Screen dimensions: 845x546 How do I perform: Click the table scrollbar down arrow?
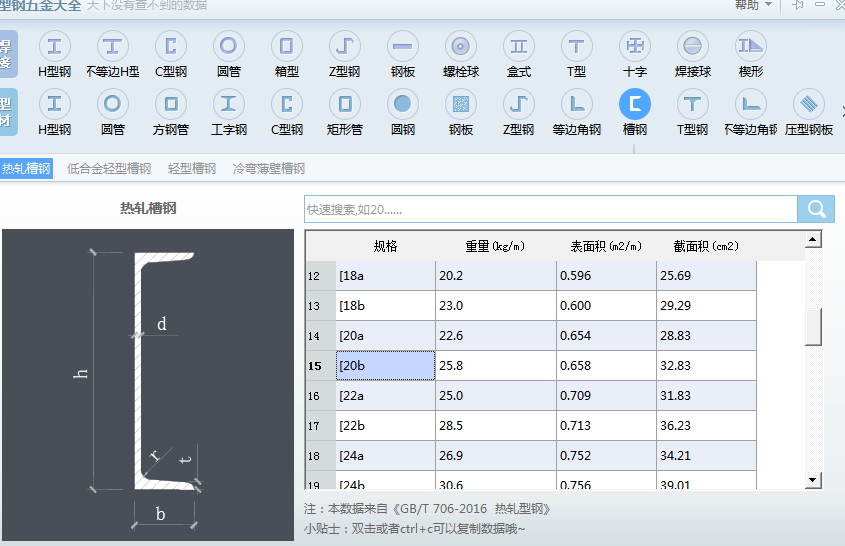813,480
